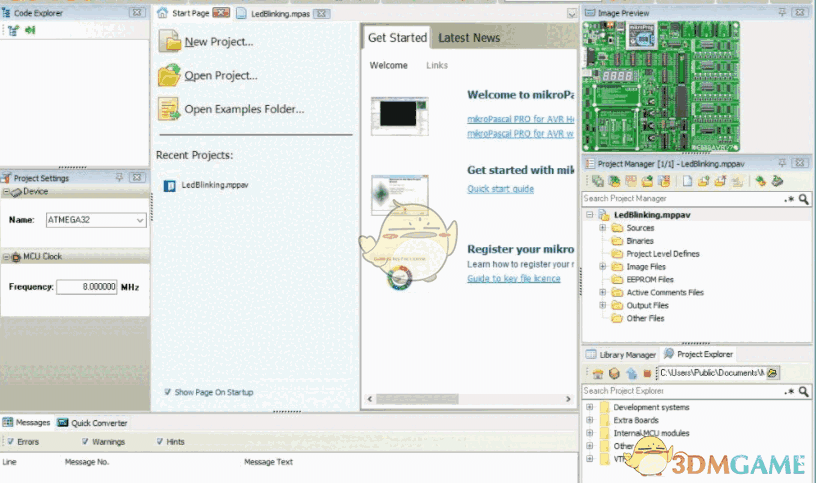Screen dimensions: 816x483
Task: Select the Get Started tab
Action: pyautogui.click(x=397, y=37)
